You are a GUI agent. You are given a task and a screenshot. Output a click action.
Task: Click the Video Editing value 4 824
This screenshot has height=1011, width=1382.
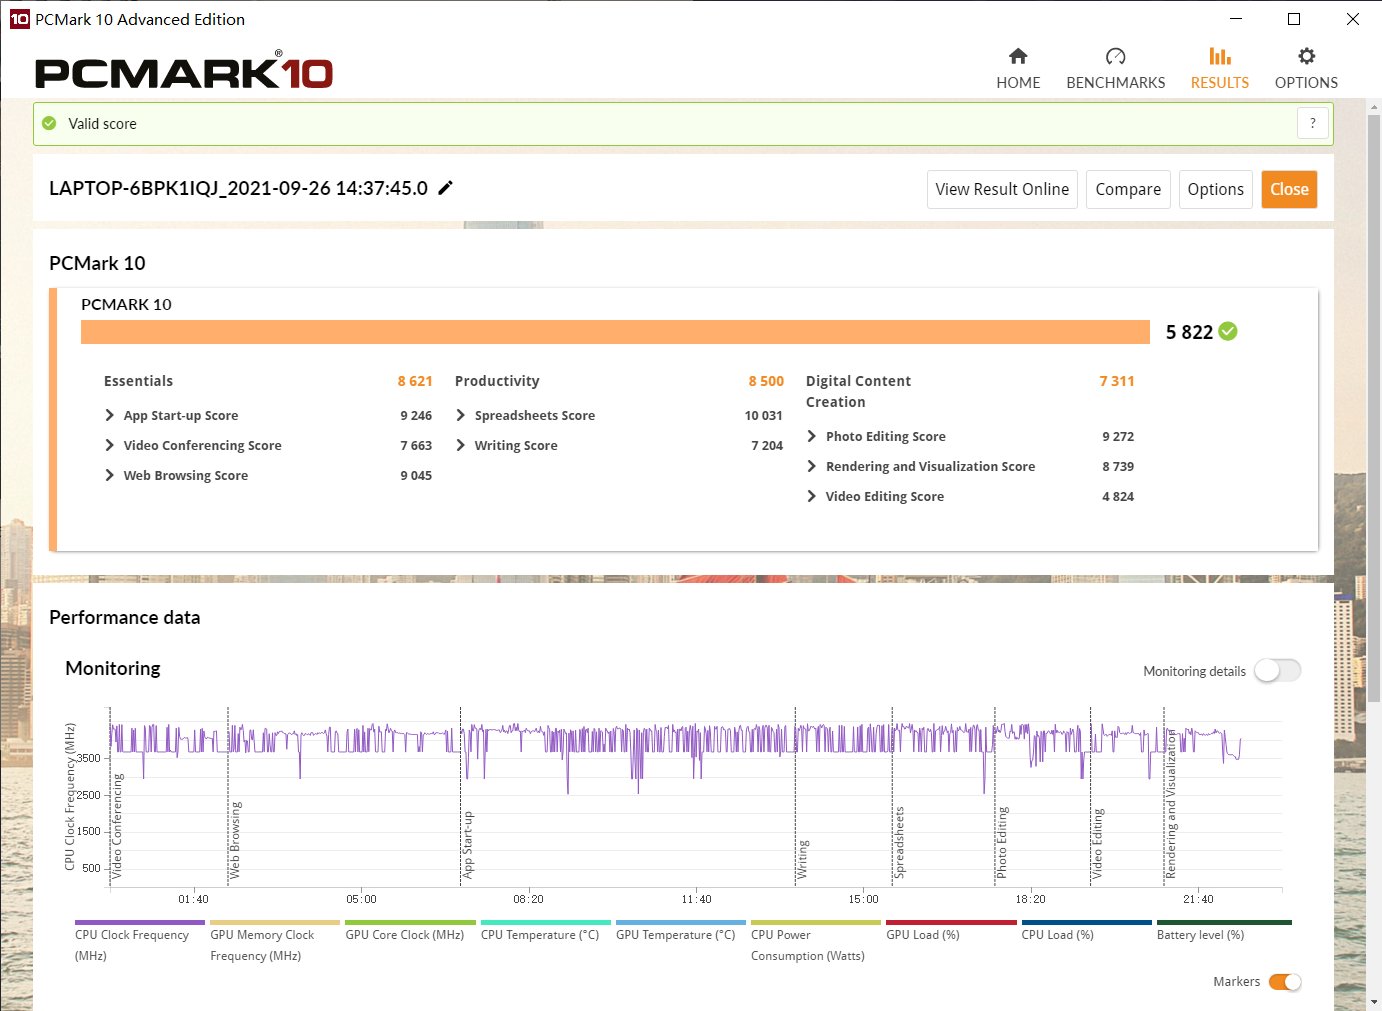tap(1118, 496)
